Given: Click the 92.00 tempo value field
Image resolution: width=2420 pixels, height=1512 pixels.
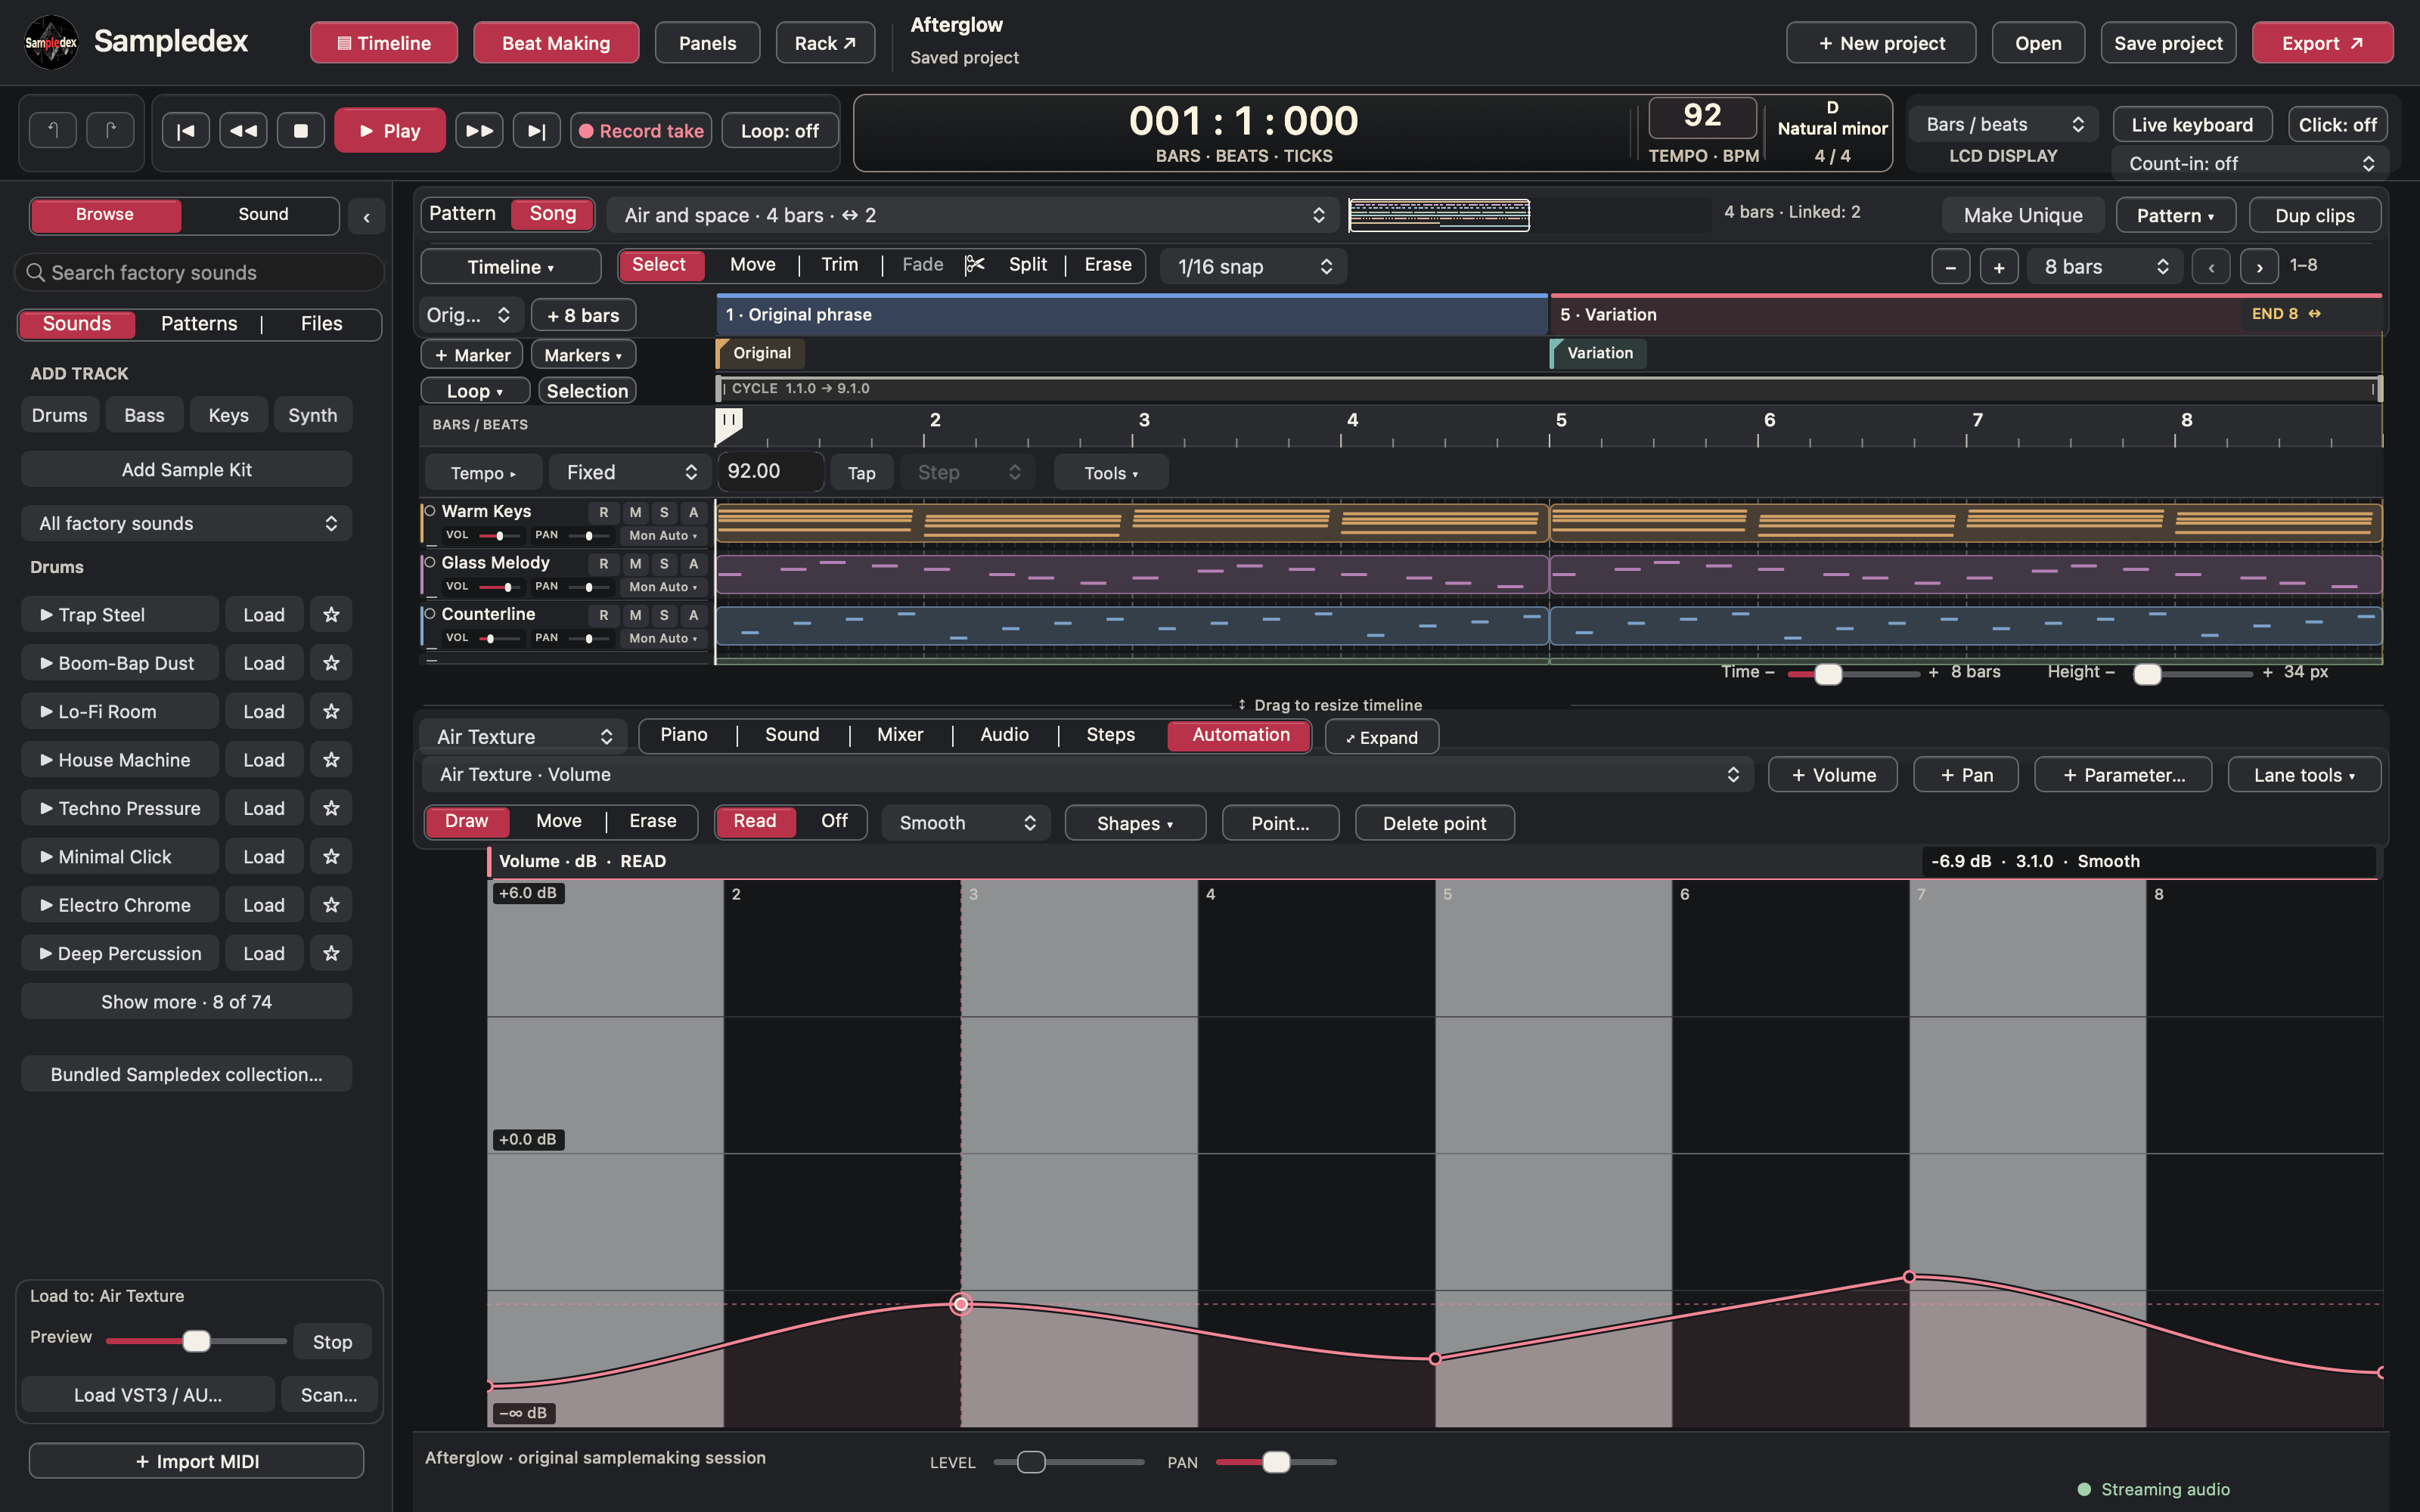Looking at the screenshot, I should tap(771, 472).
